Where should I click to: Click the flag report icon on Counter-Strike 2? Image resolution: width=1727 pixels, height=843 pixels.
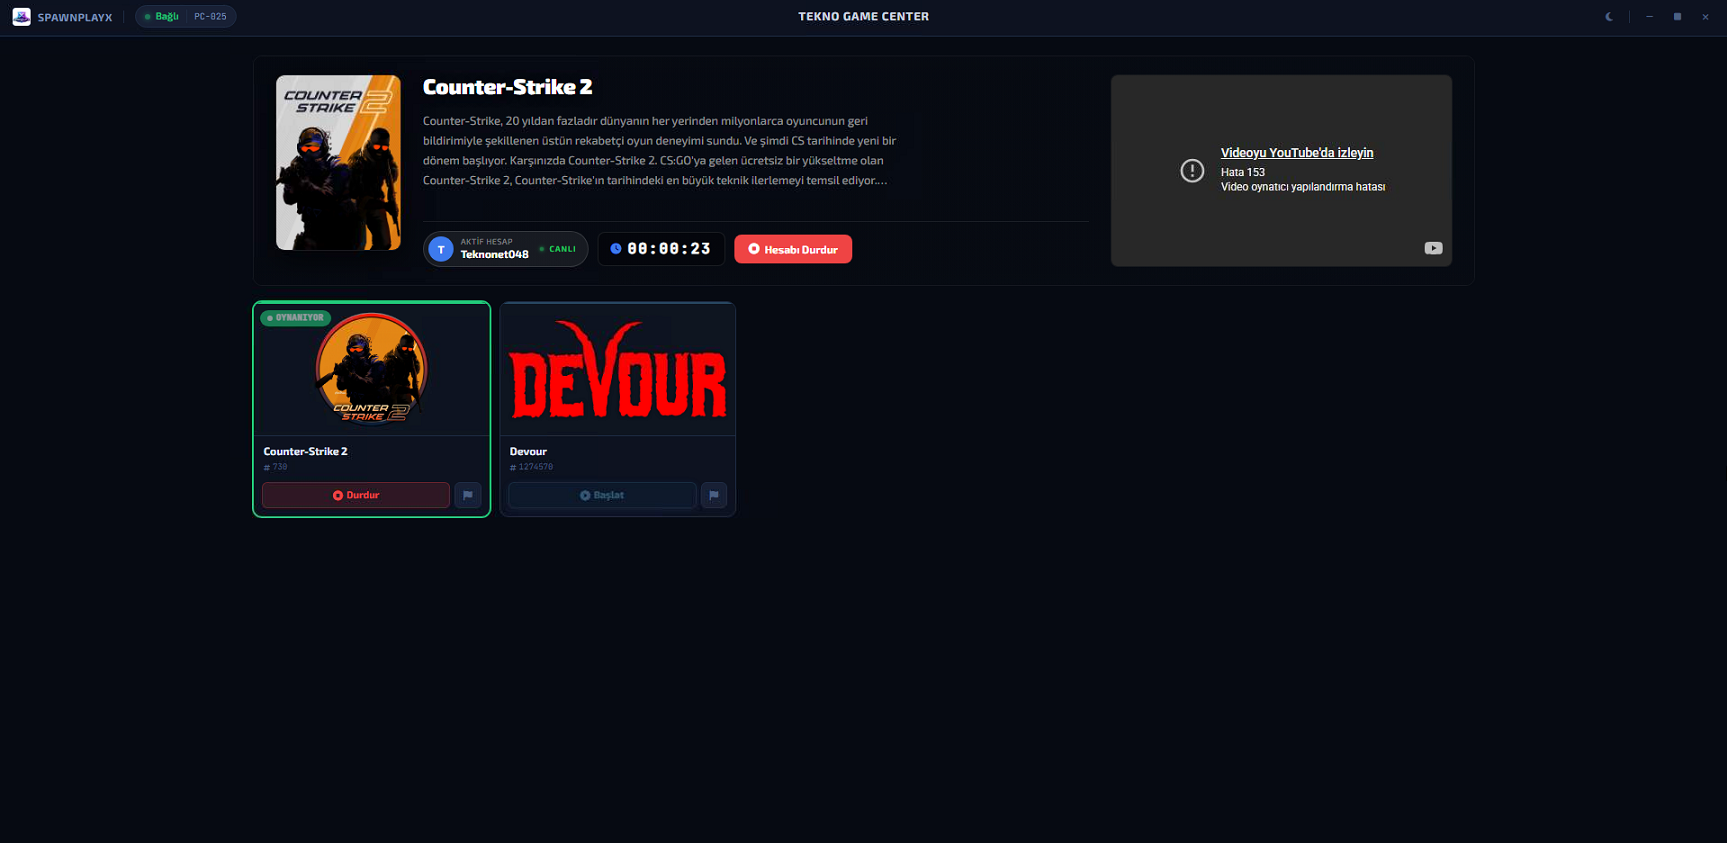468,495
